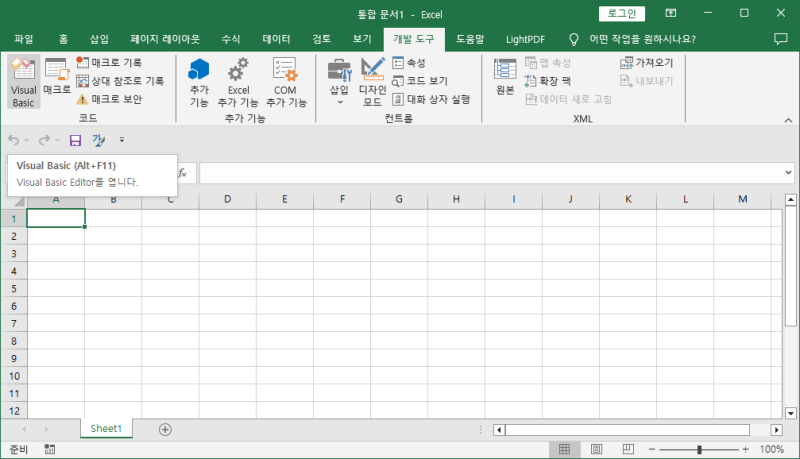Expand the formula bar chevron
This screenshot has width=800, height=459.
[x=788, y=173]
